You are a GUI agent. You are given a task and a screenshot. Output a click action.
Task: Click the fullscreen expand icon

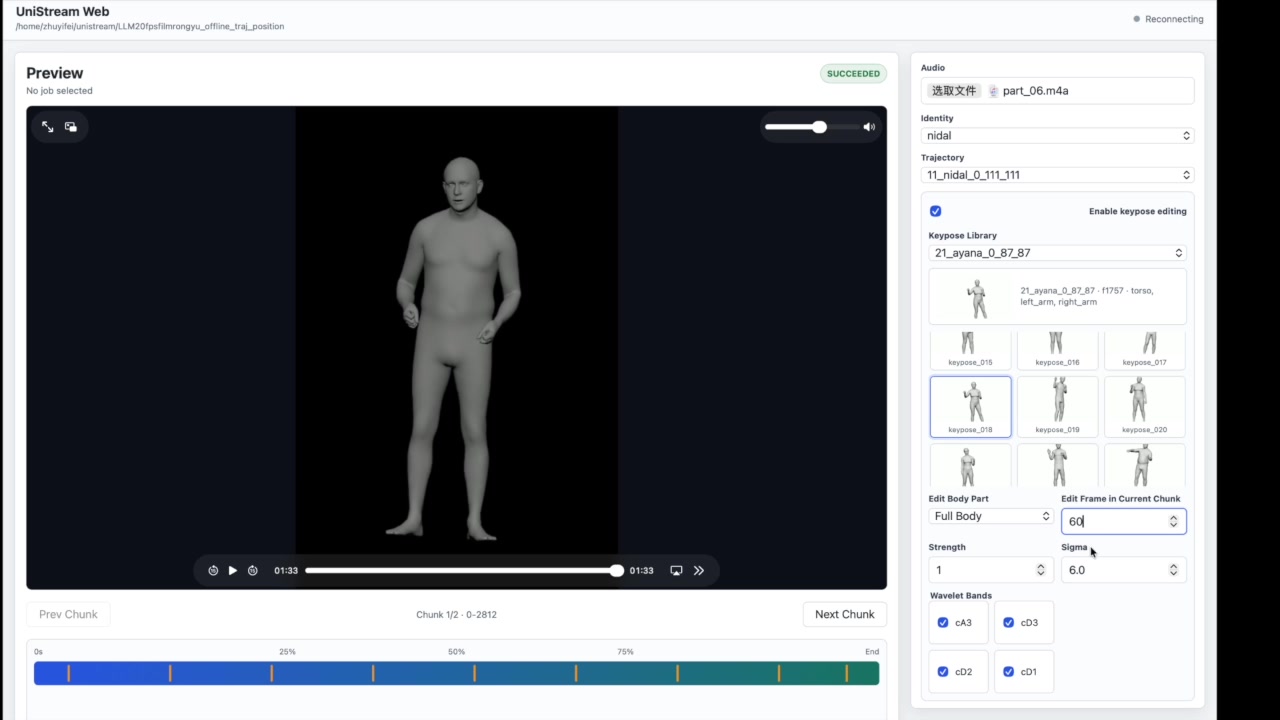coord(47,127)
